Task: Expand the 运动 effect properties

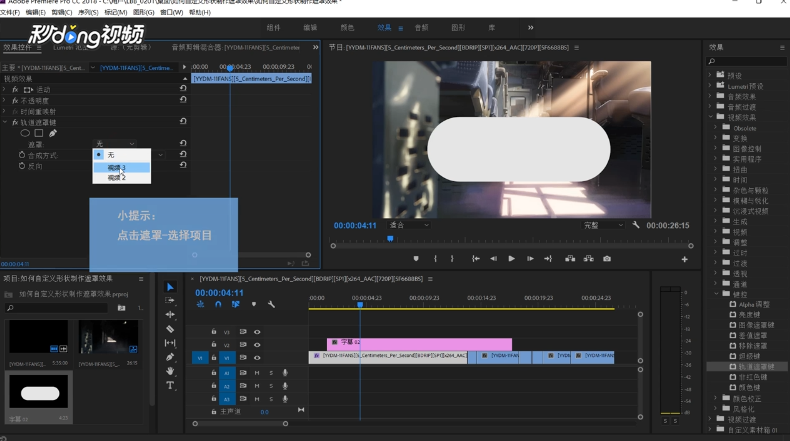Action: [5, 89]
